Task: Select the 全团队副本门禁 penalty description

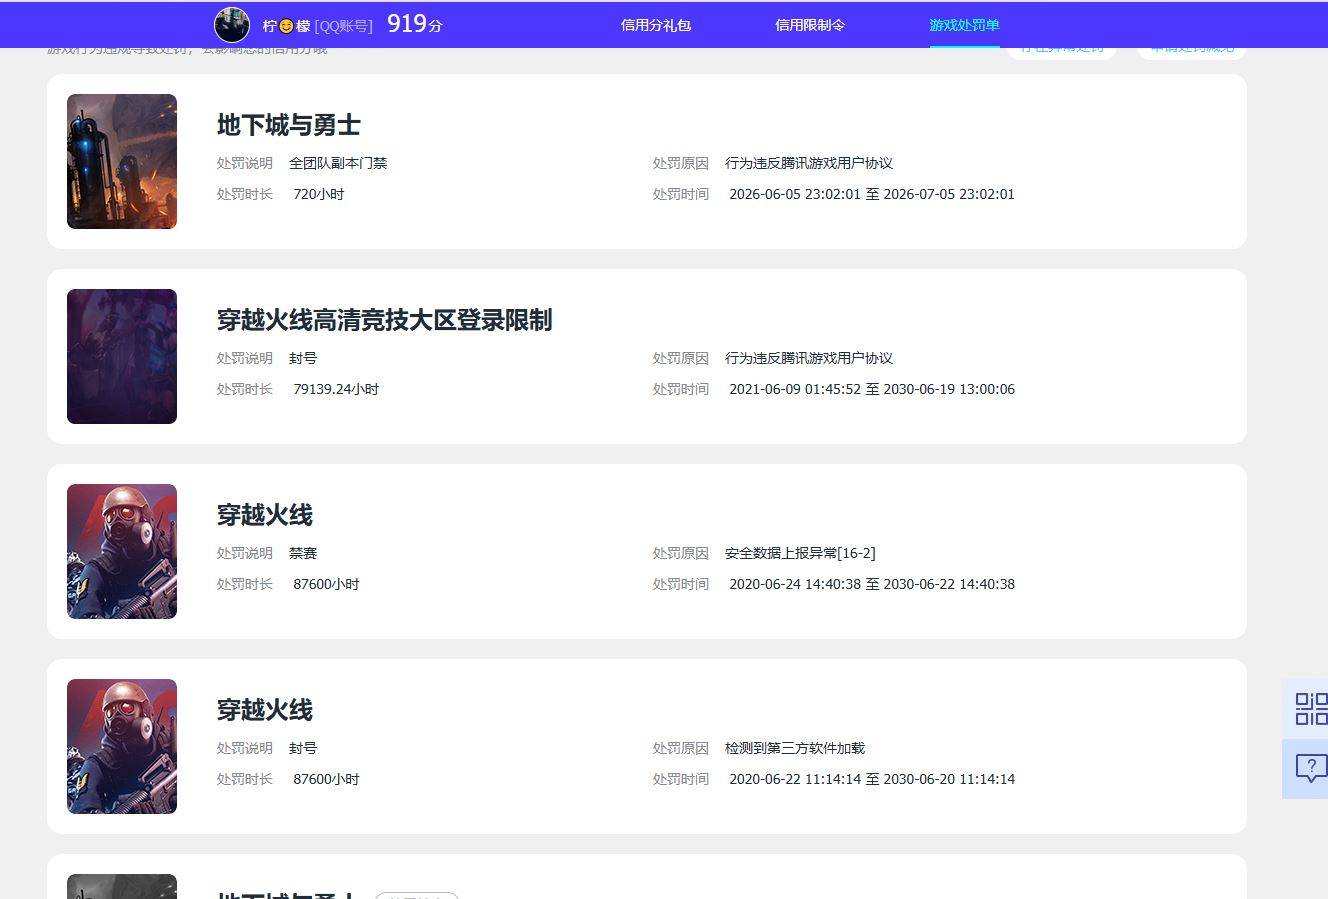Action: click(338, 163)
